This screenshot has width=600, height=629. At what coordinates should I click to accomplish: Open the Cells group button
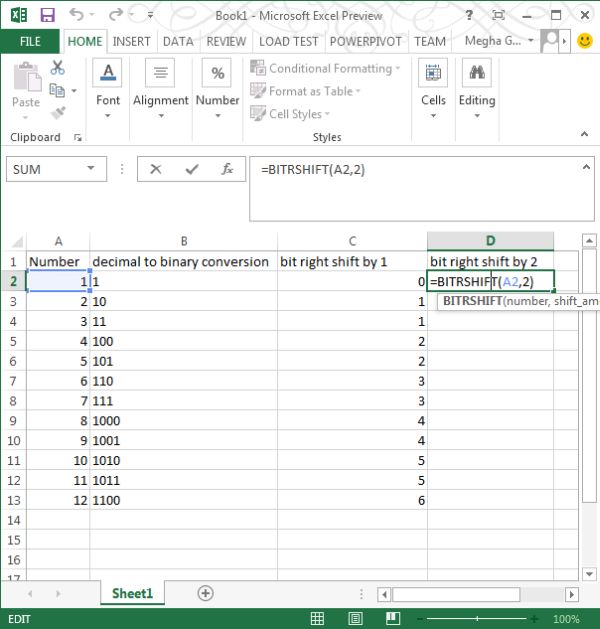[x=433, y=89]
